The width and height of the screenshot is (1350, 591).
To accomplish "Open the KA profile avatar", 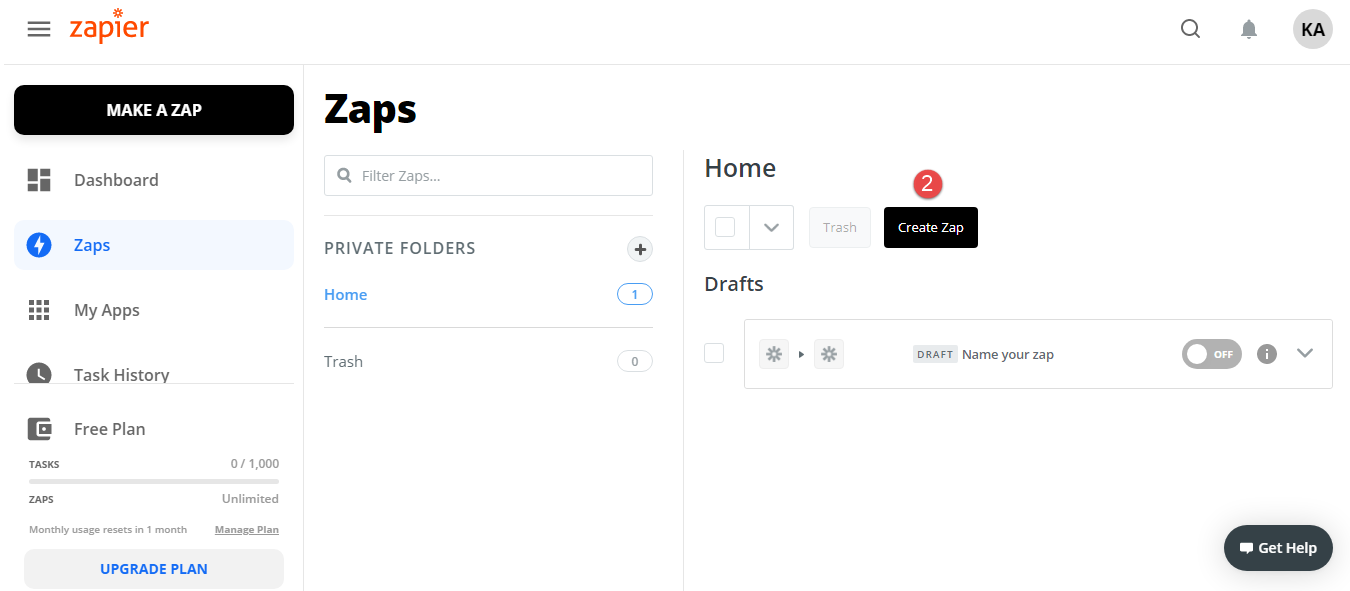I will pyautogui.click(x=1312, y=29).
